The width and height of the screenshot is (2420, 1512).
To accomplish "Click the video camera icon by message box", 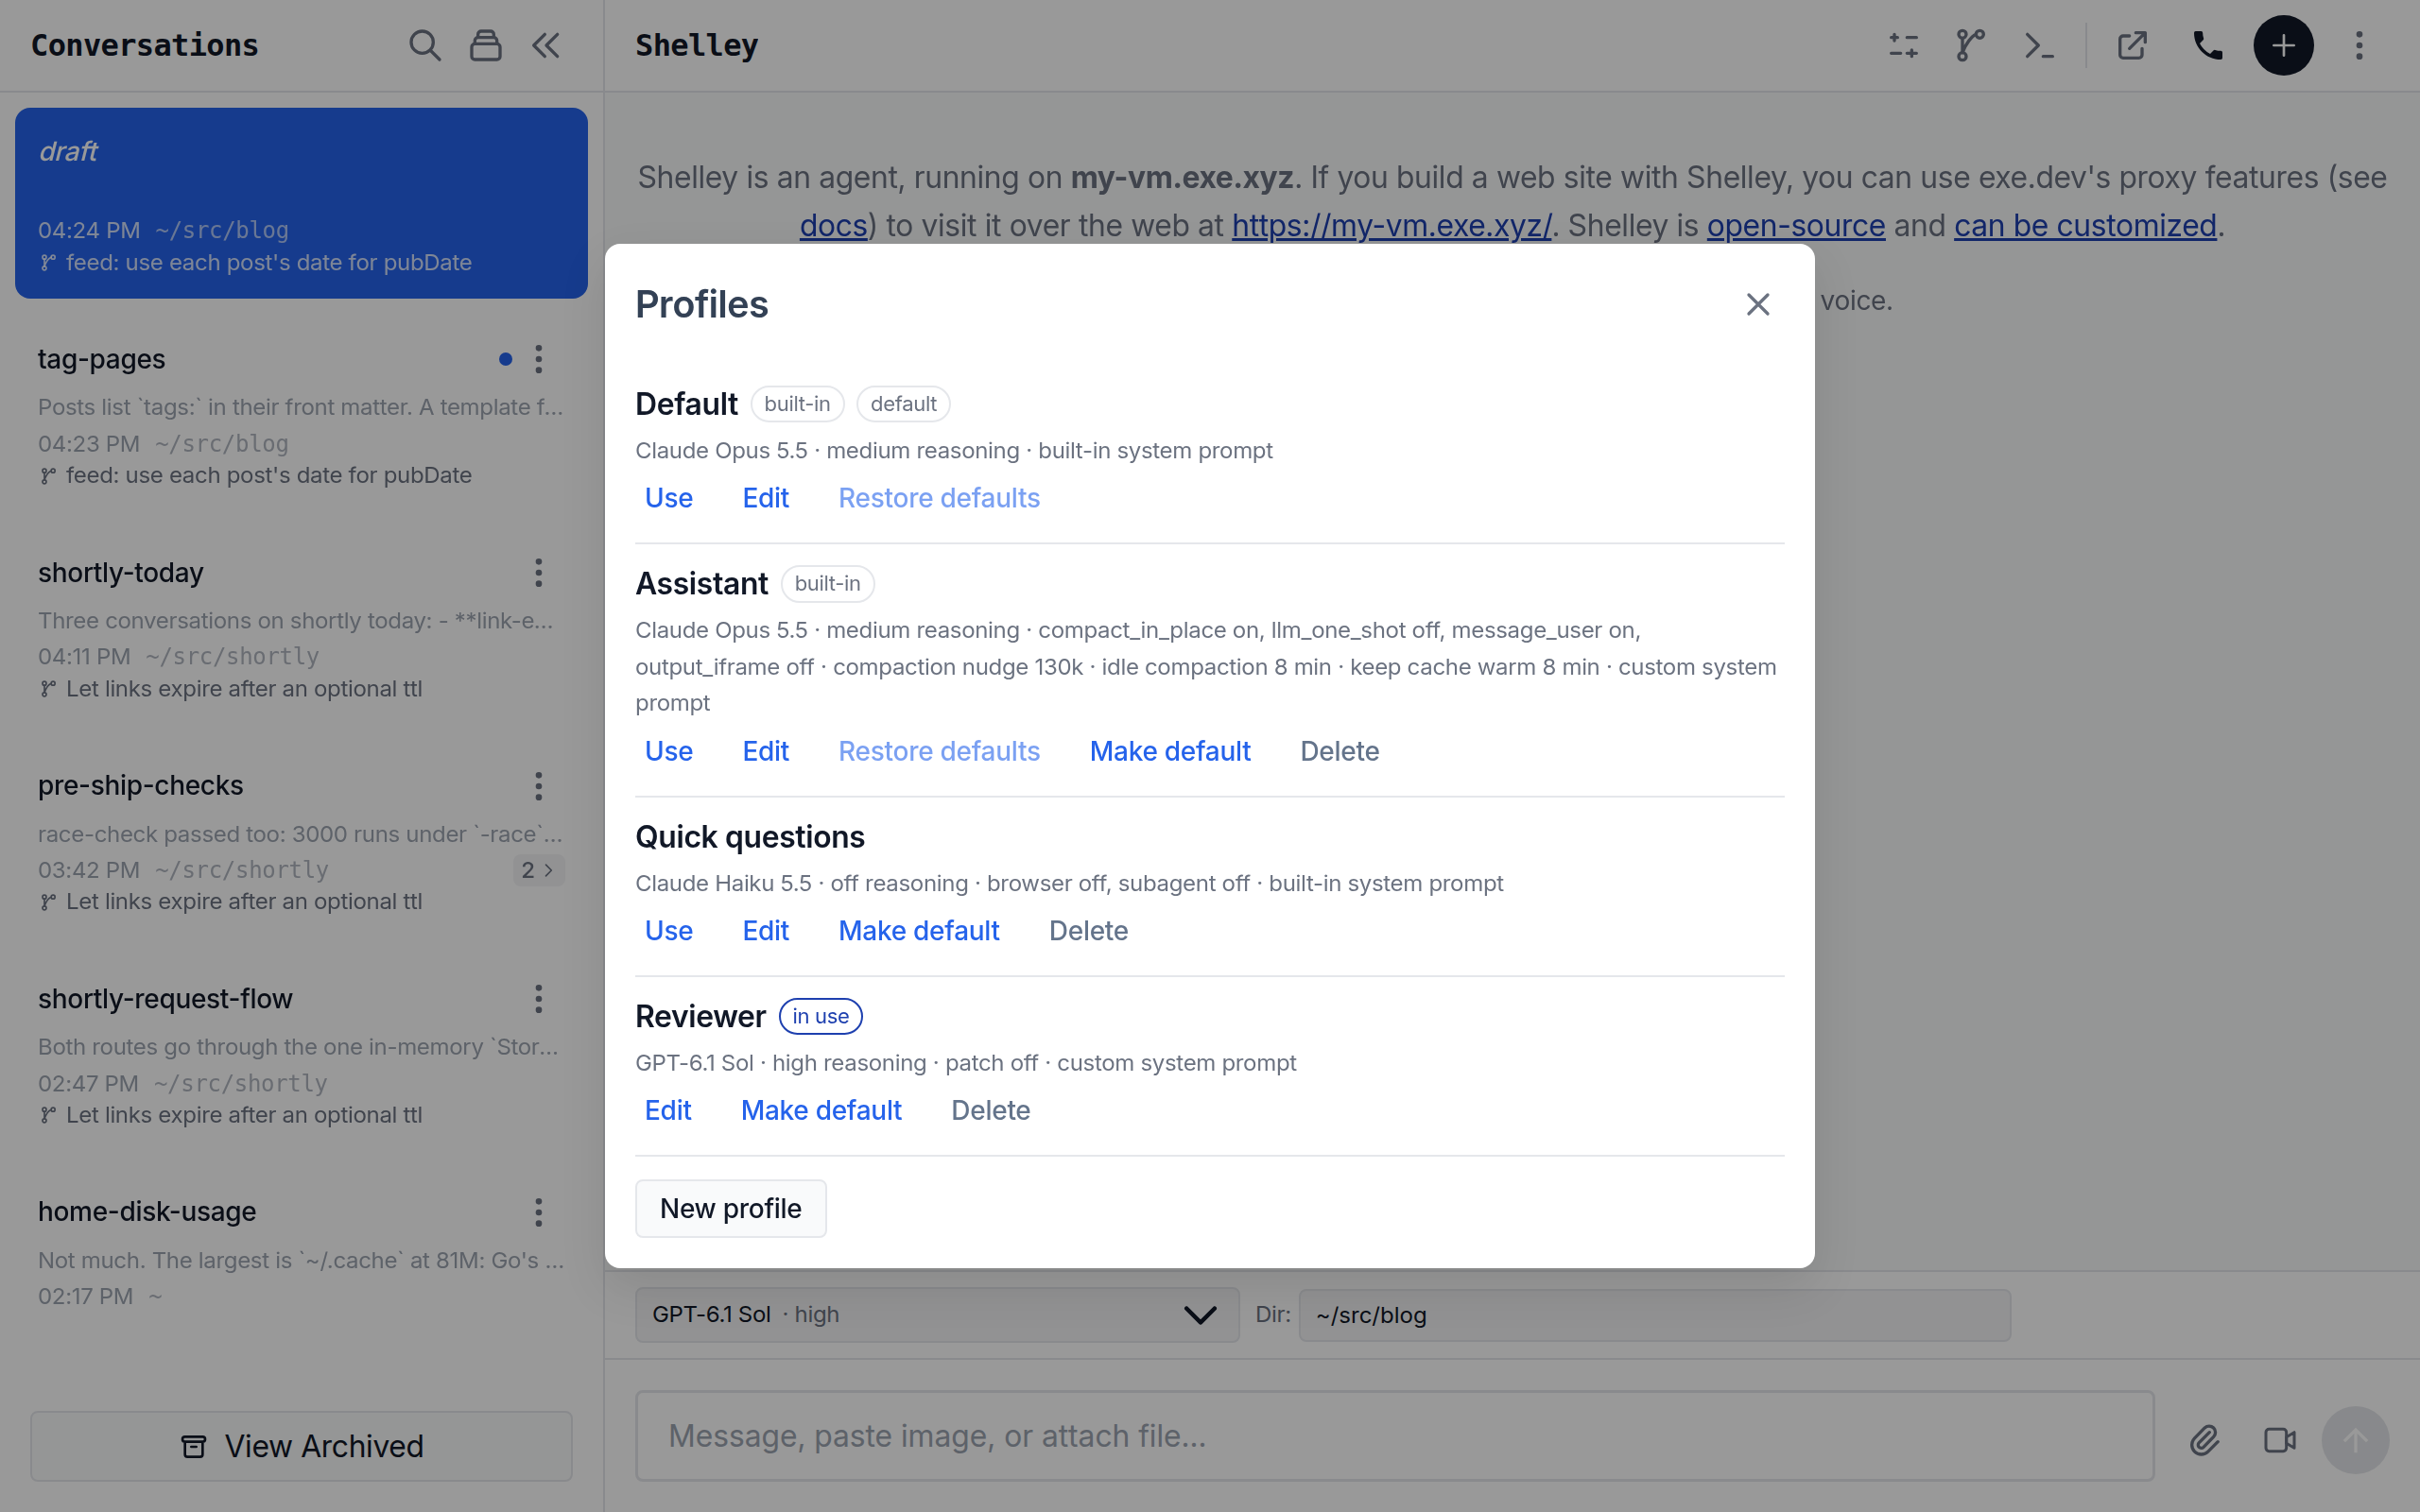I will click(x=2280, y=1440).
